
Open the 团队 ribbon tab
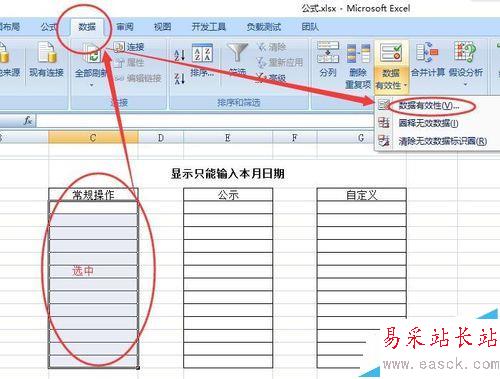point(310,27)
